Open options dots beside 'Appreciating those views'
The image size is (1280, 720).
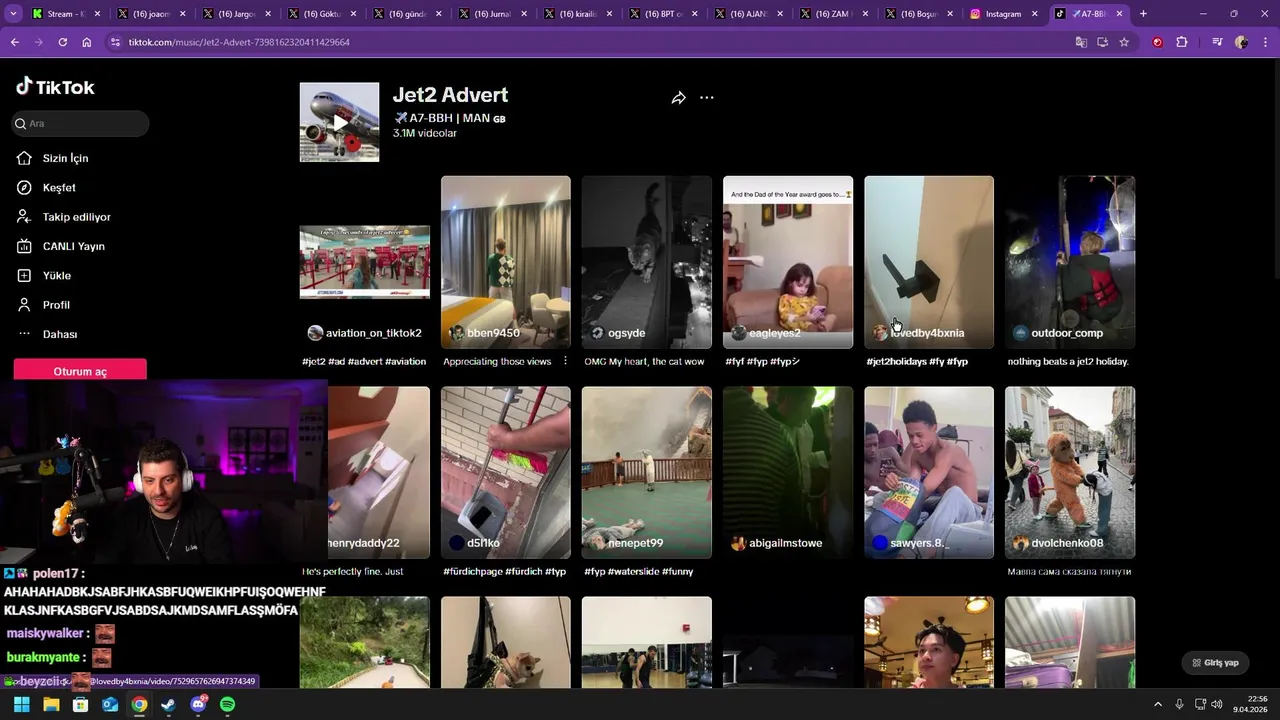tap(565, 361)
